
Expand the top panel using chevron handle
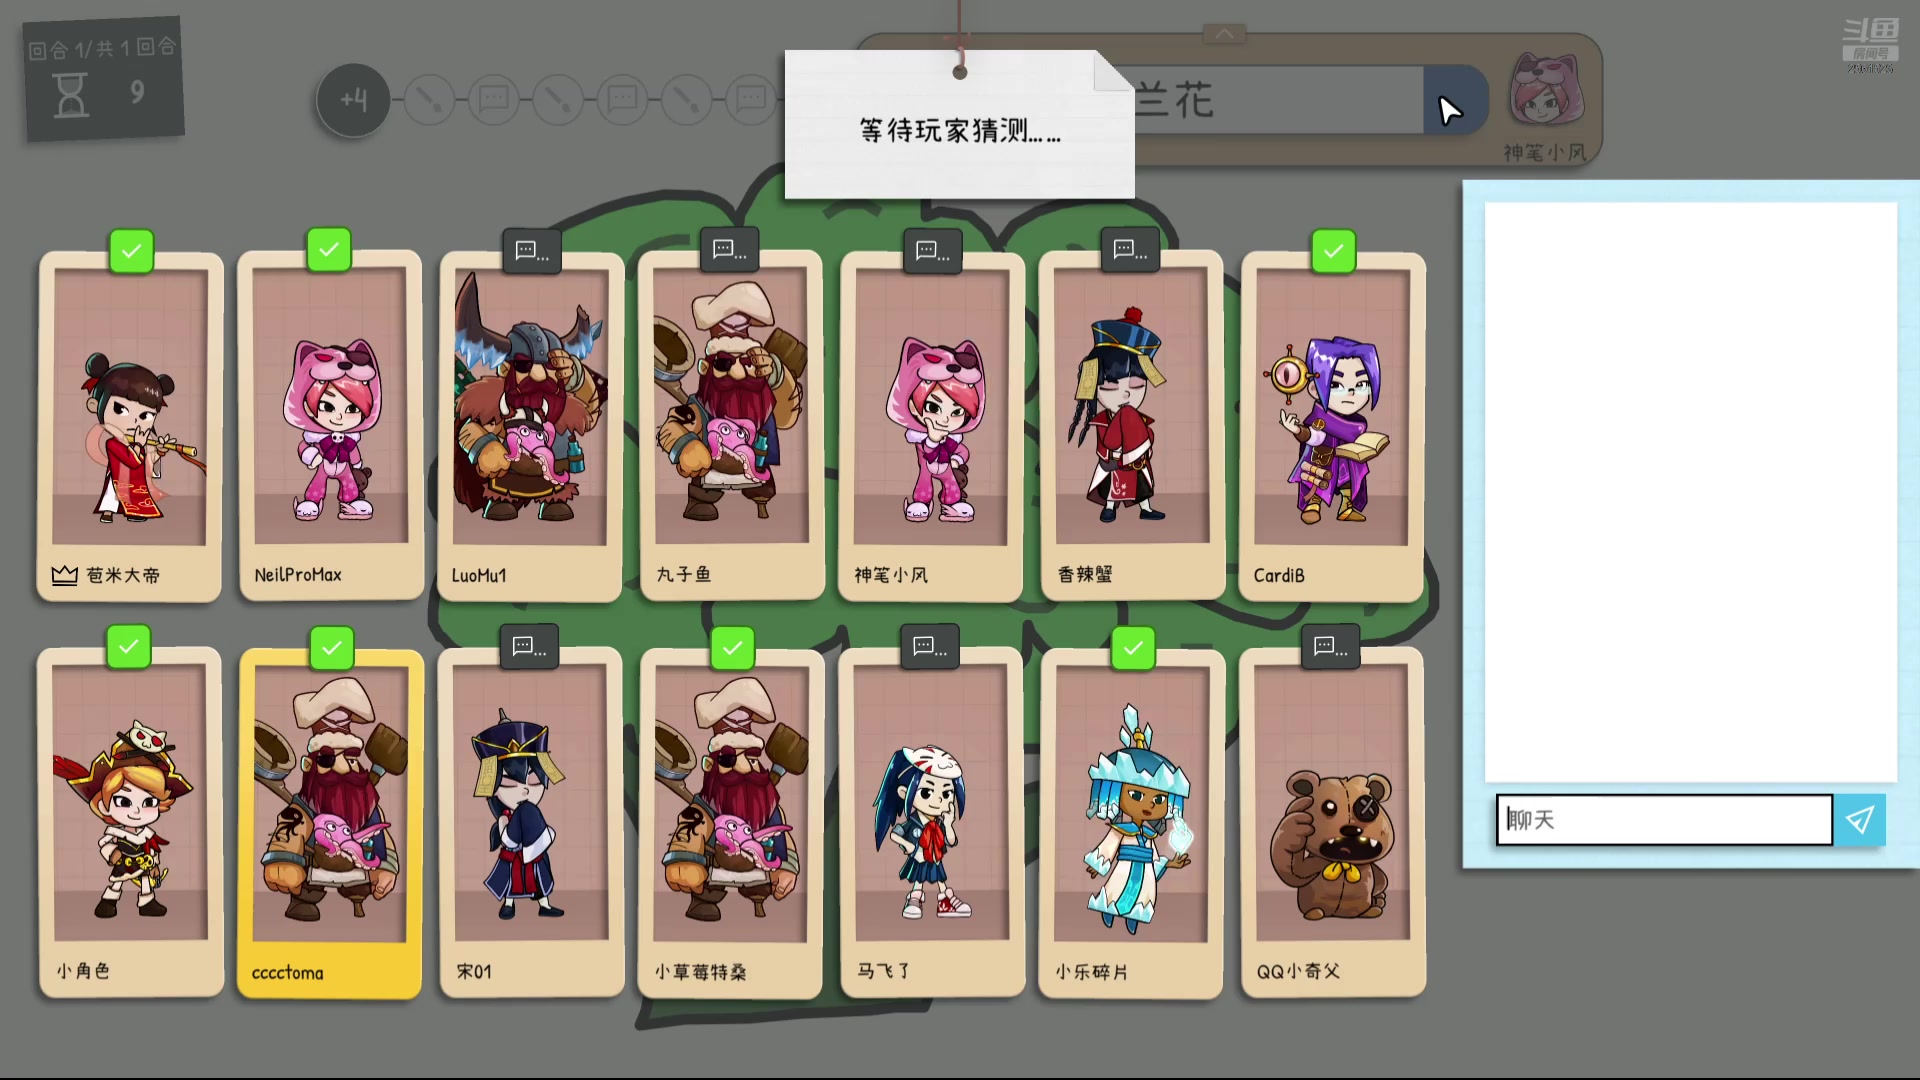tap(1224, 34)
